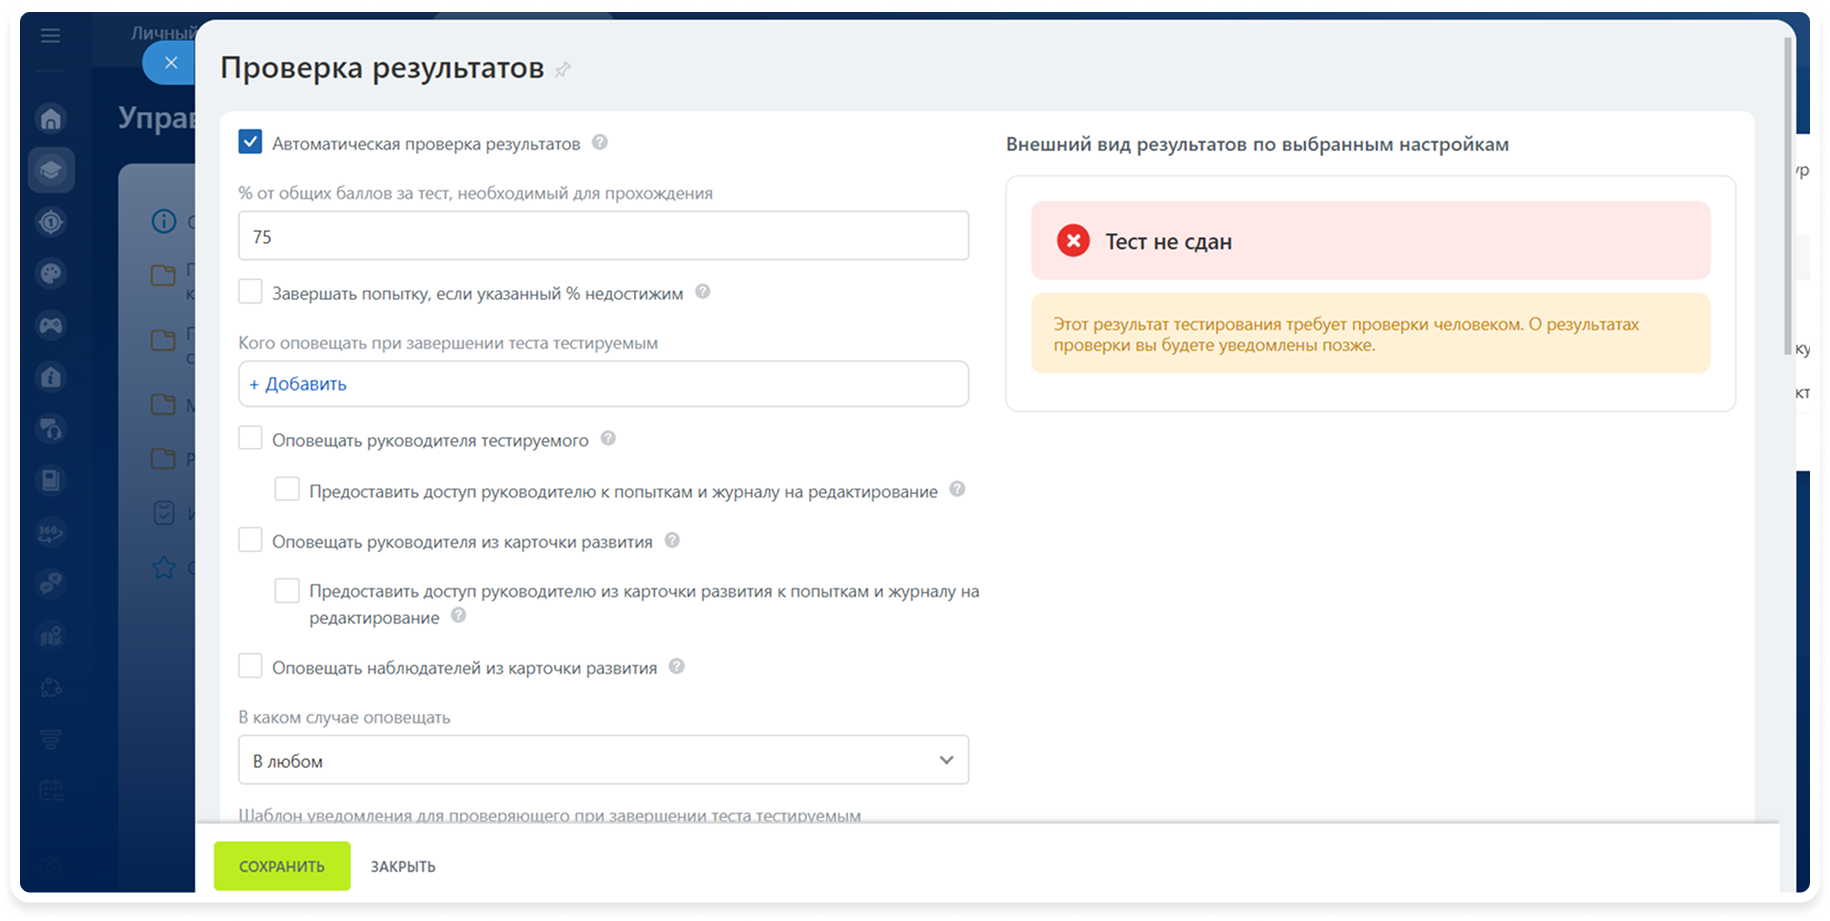
Task: Show help for Автоматическая проверка результатов
Action: 600,142
